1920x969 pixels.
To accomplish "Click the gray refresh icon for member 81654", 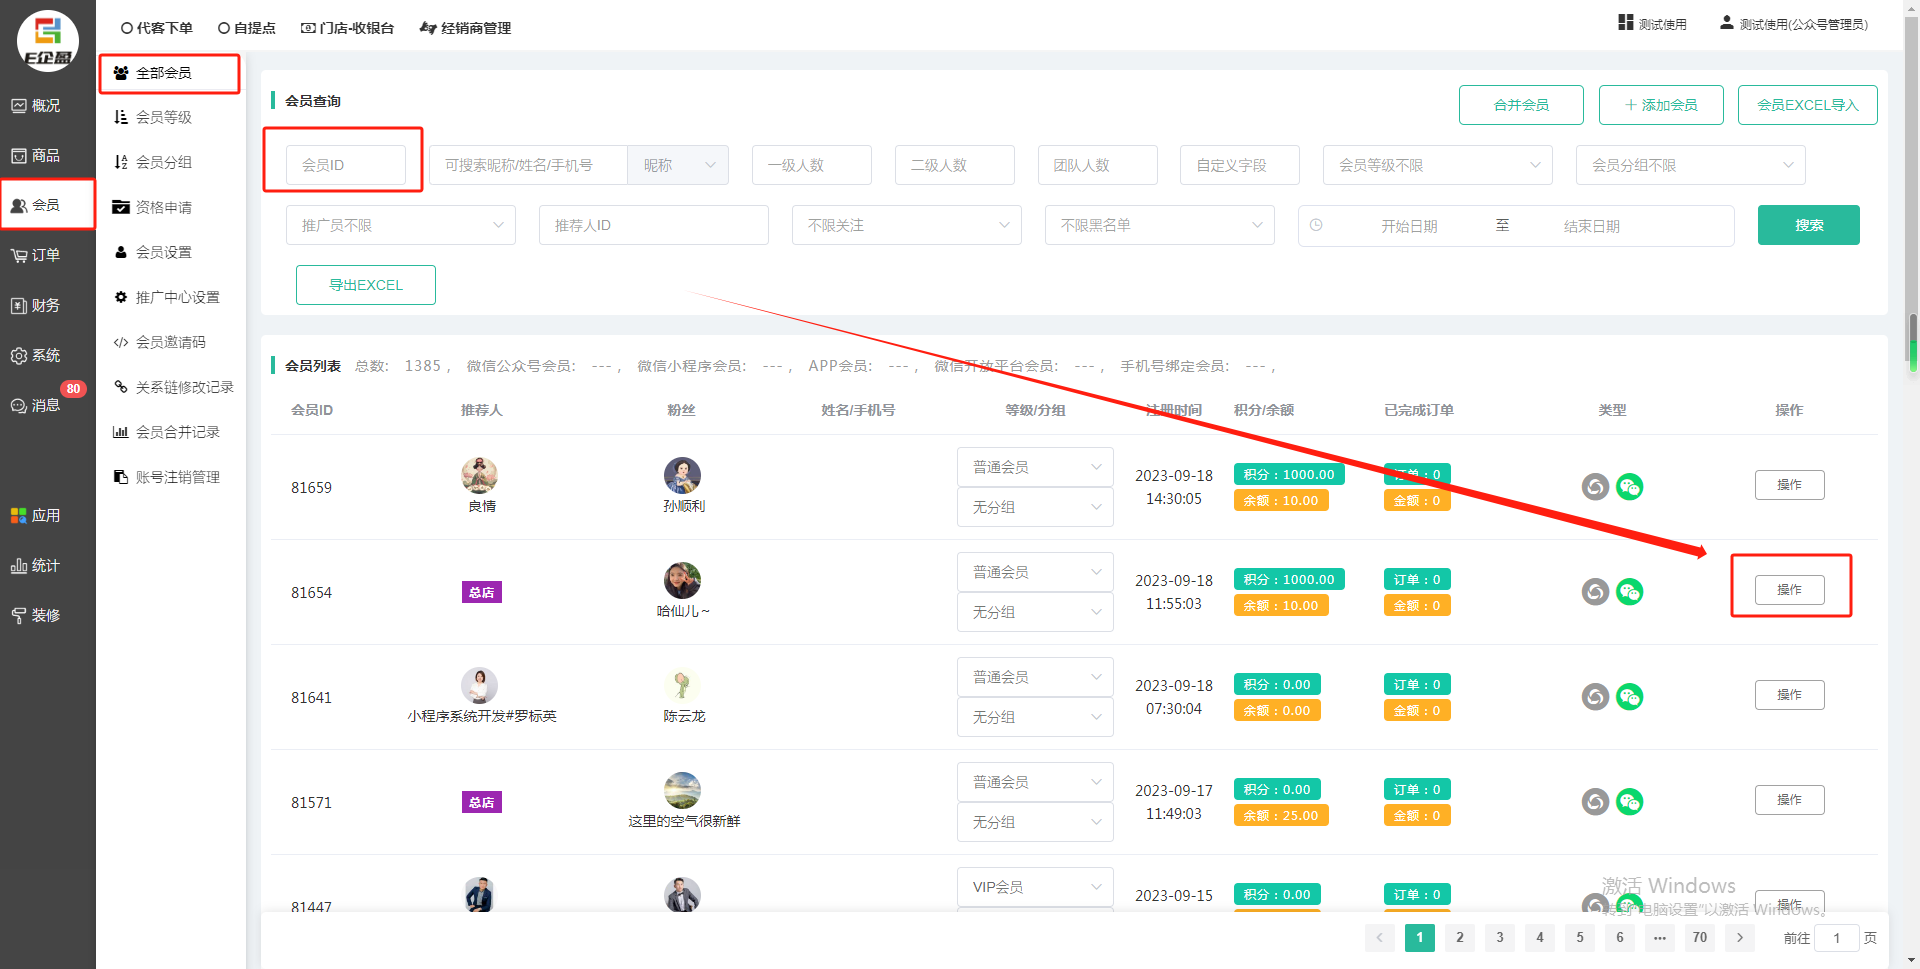I will [x=1595, y=592].
